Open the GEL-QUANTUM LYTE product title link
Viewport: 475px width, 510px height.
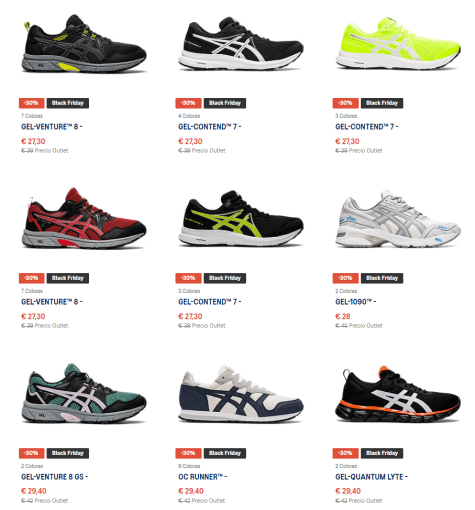point(371,477)
